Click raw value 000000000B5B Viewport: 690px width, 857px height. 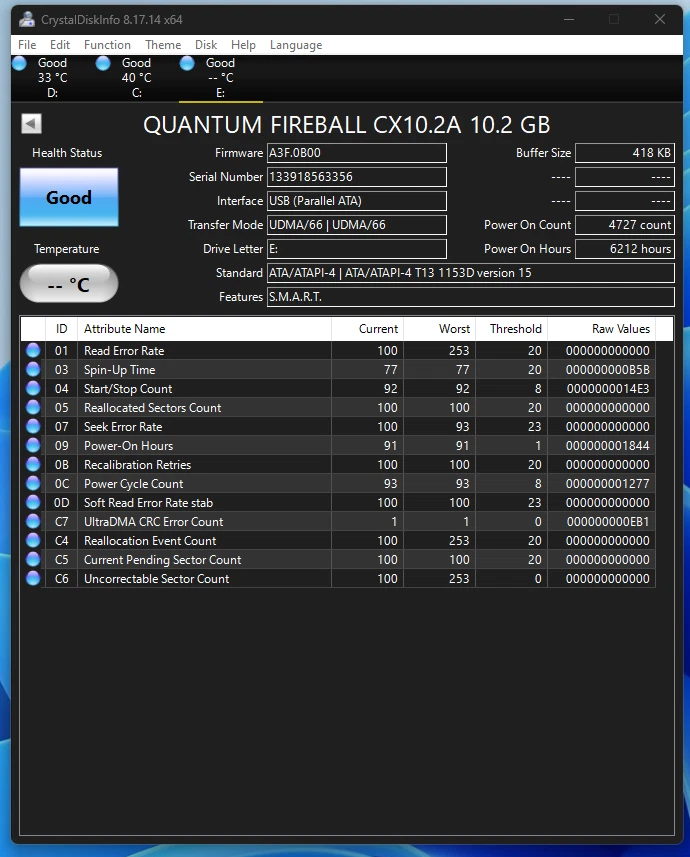click(607, 370)
